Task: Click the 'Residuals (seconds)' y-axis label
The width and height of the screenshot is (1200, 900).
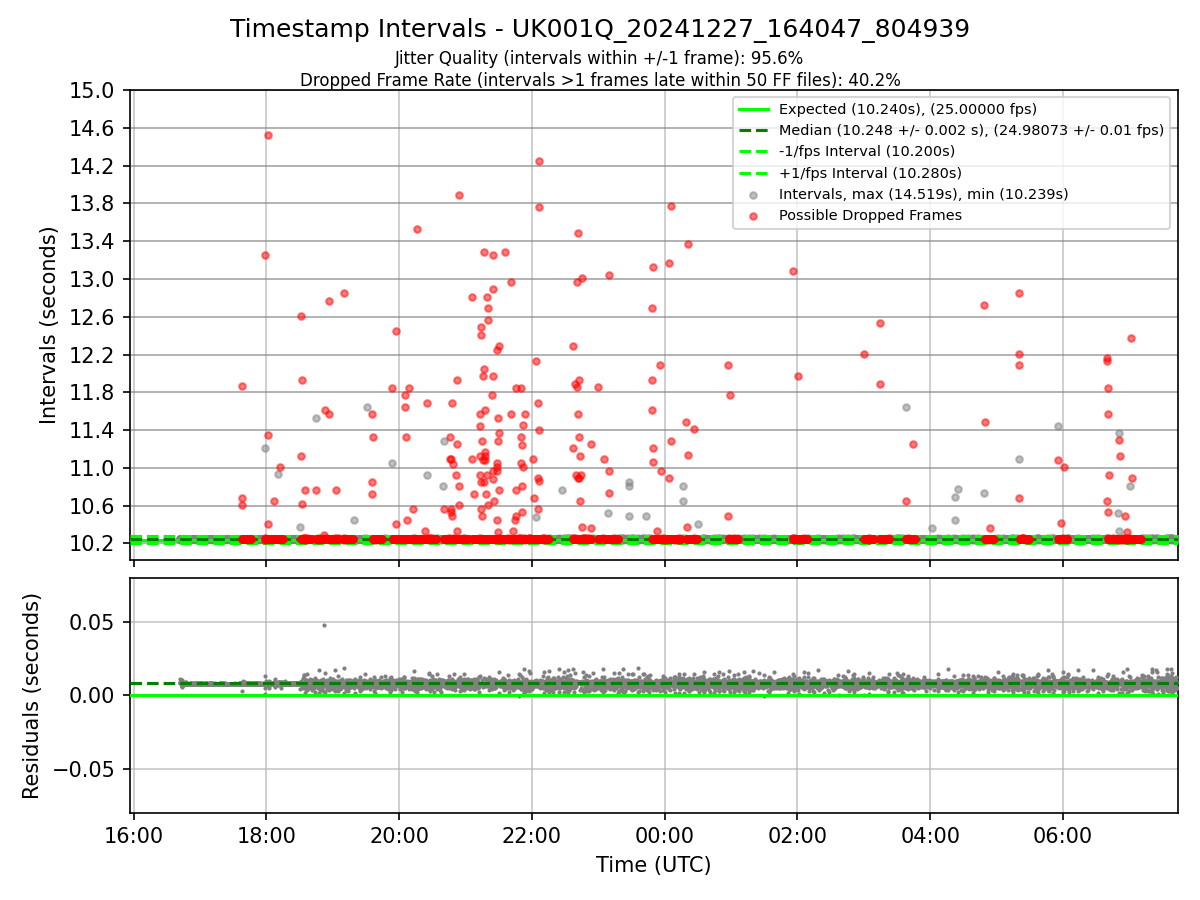Action: pyautogui.click(x=31, y=696)
